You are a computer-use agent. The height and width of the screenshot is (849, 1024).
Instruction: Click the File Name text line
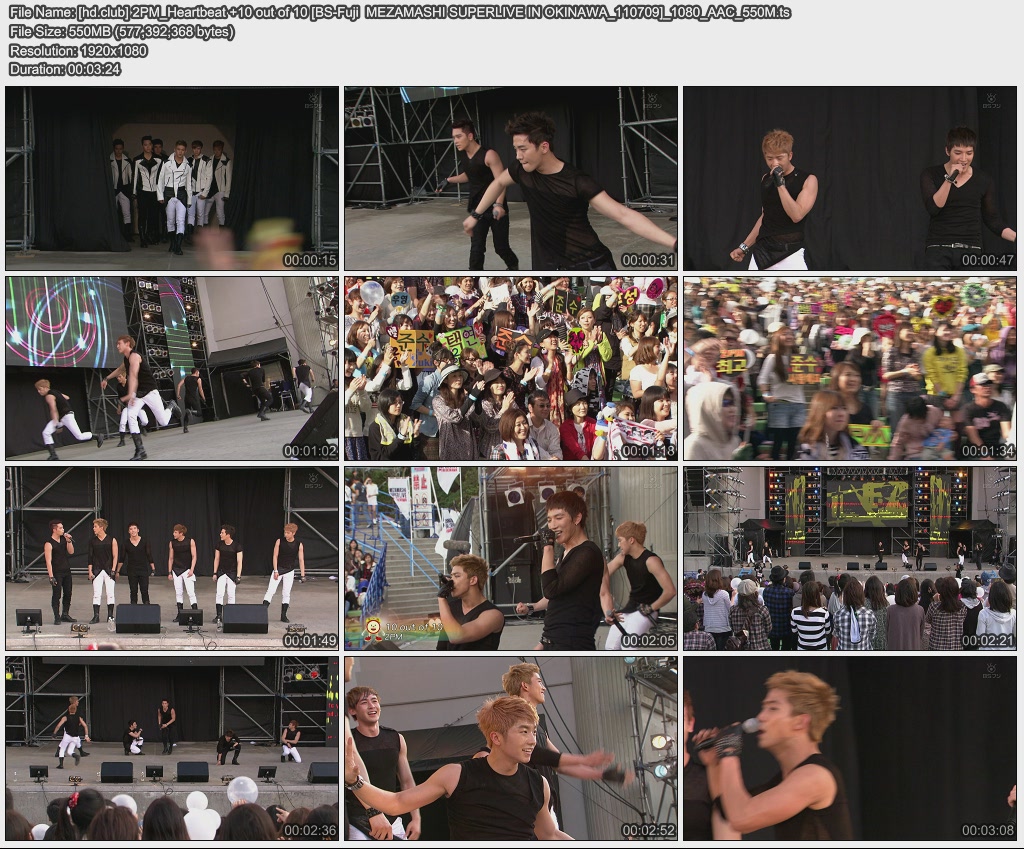tap(399, 12)
